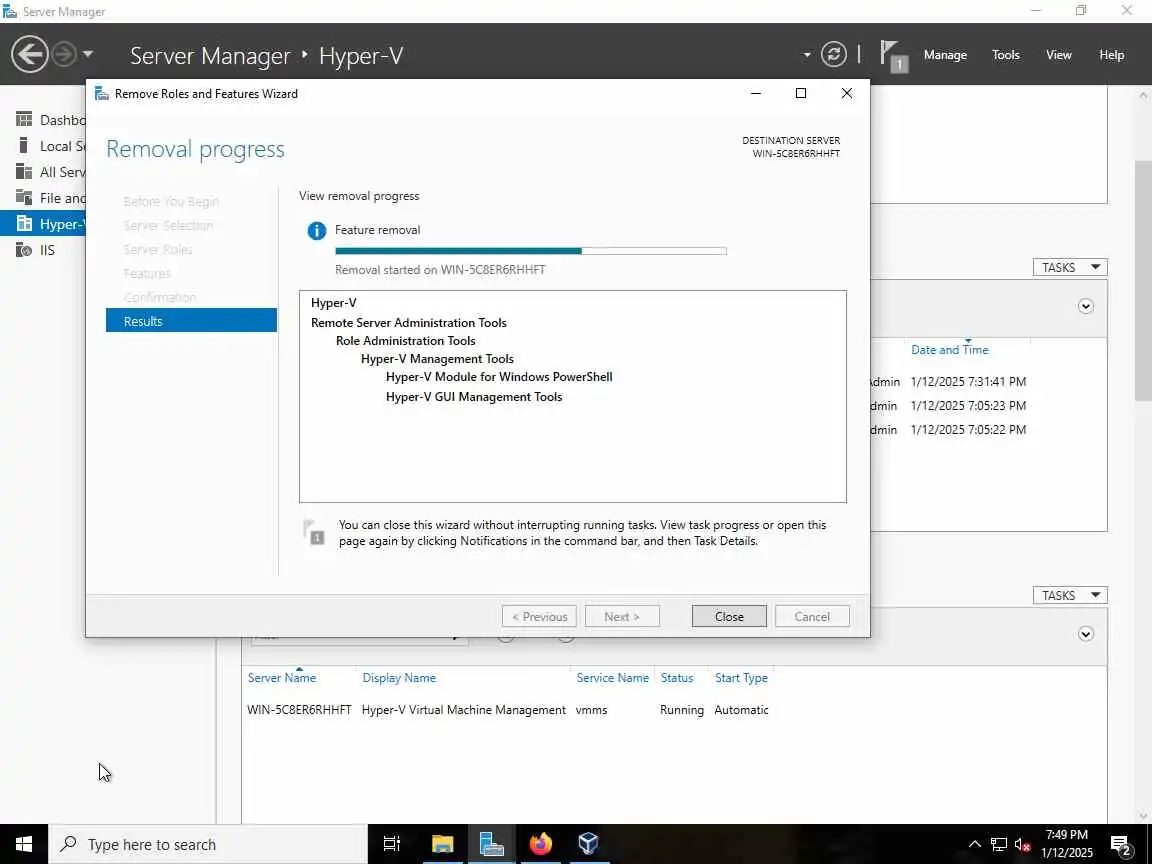Click the Server Manager back arrow

pyautogui.click(x=29, y=54)
